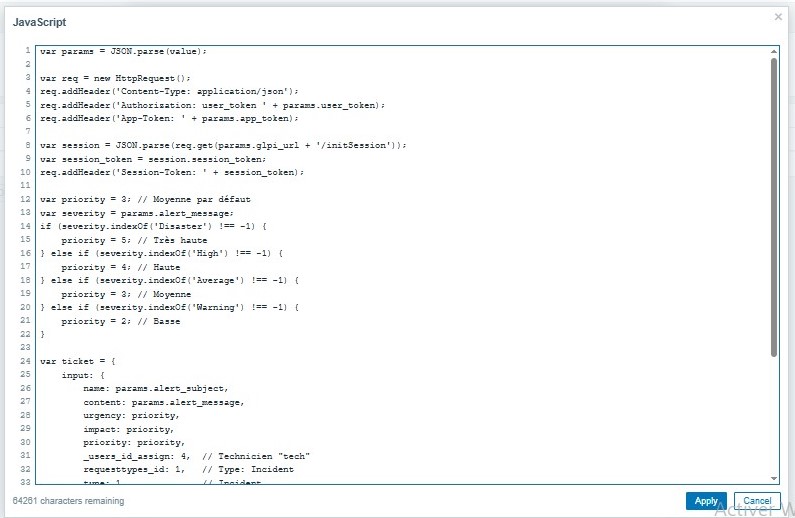
Task: Click the 'urgency: priority,' line
Action: [131, 415]
